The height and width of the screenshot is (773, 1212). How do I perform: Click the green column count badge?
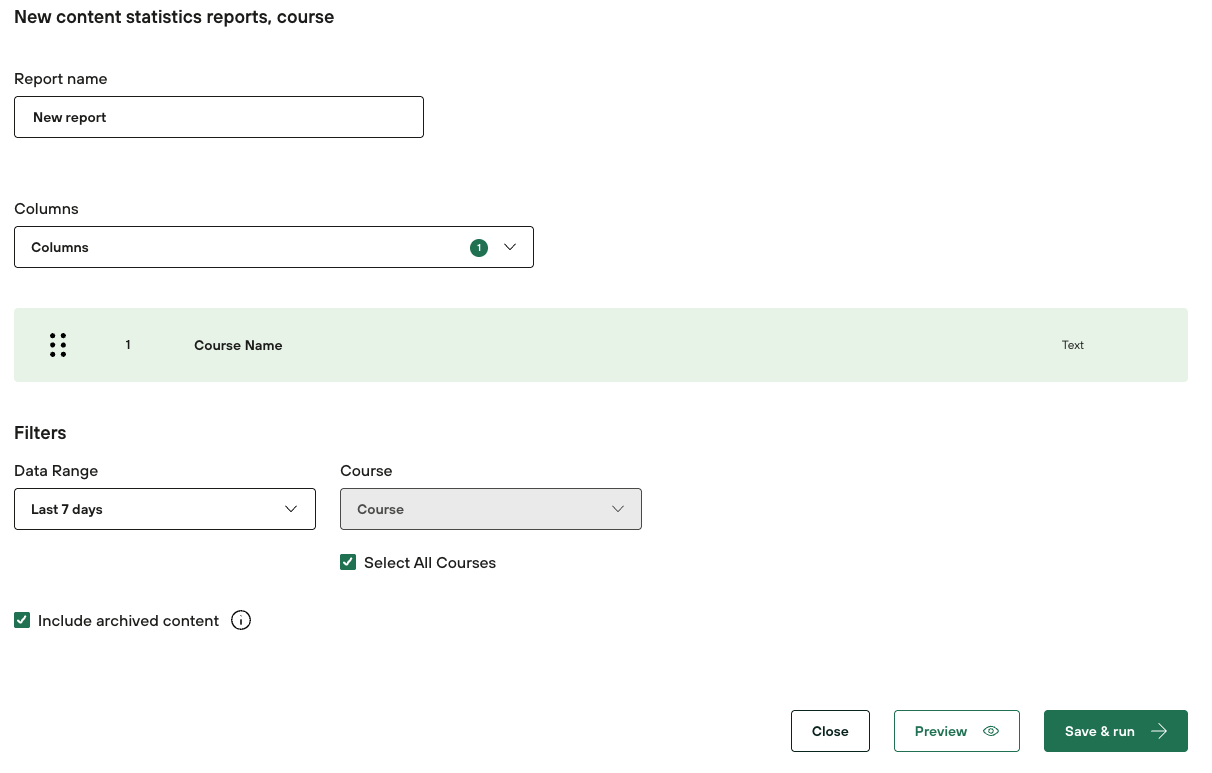[479, 248]
